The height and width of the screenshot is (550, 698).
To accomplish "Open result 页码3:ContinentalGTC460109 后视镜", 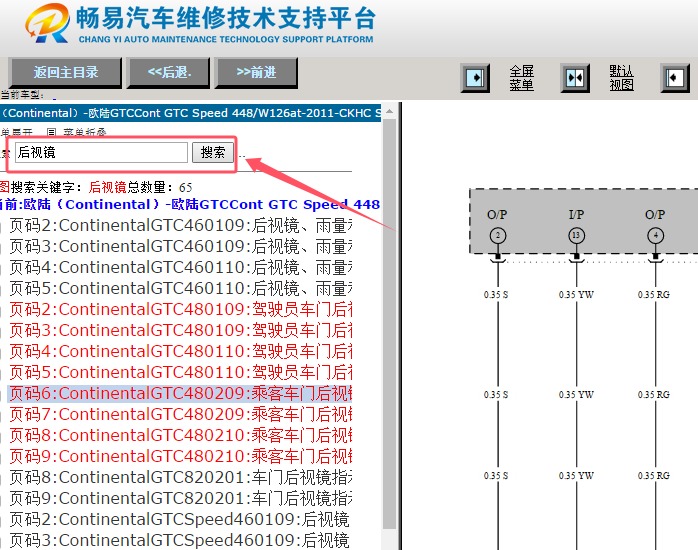I will [x=180, y=247].
